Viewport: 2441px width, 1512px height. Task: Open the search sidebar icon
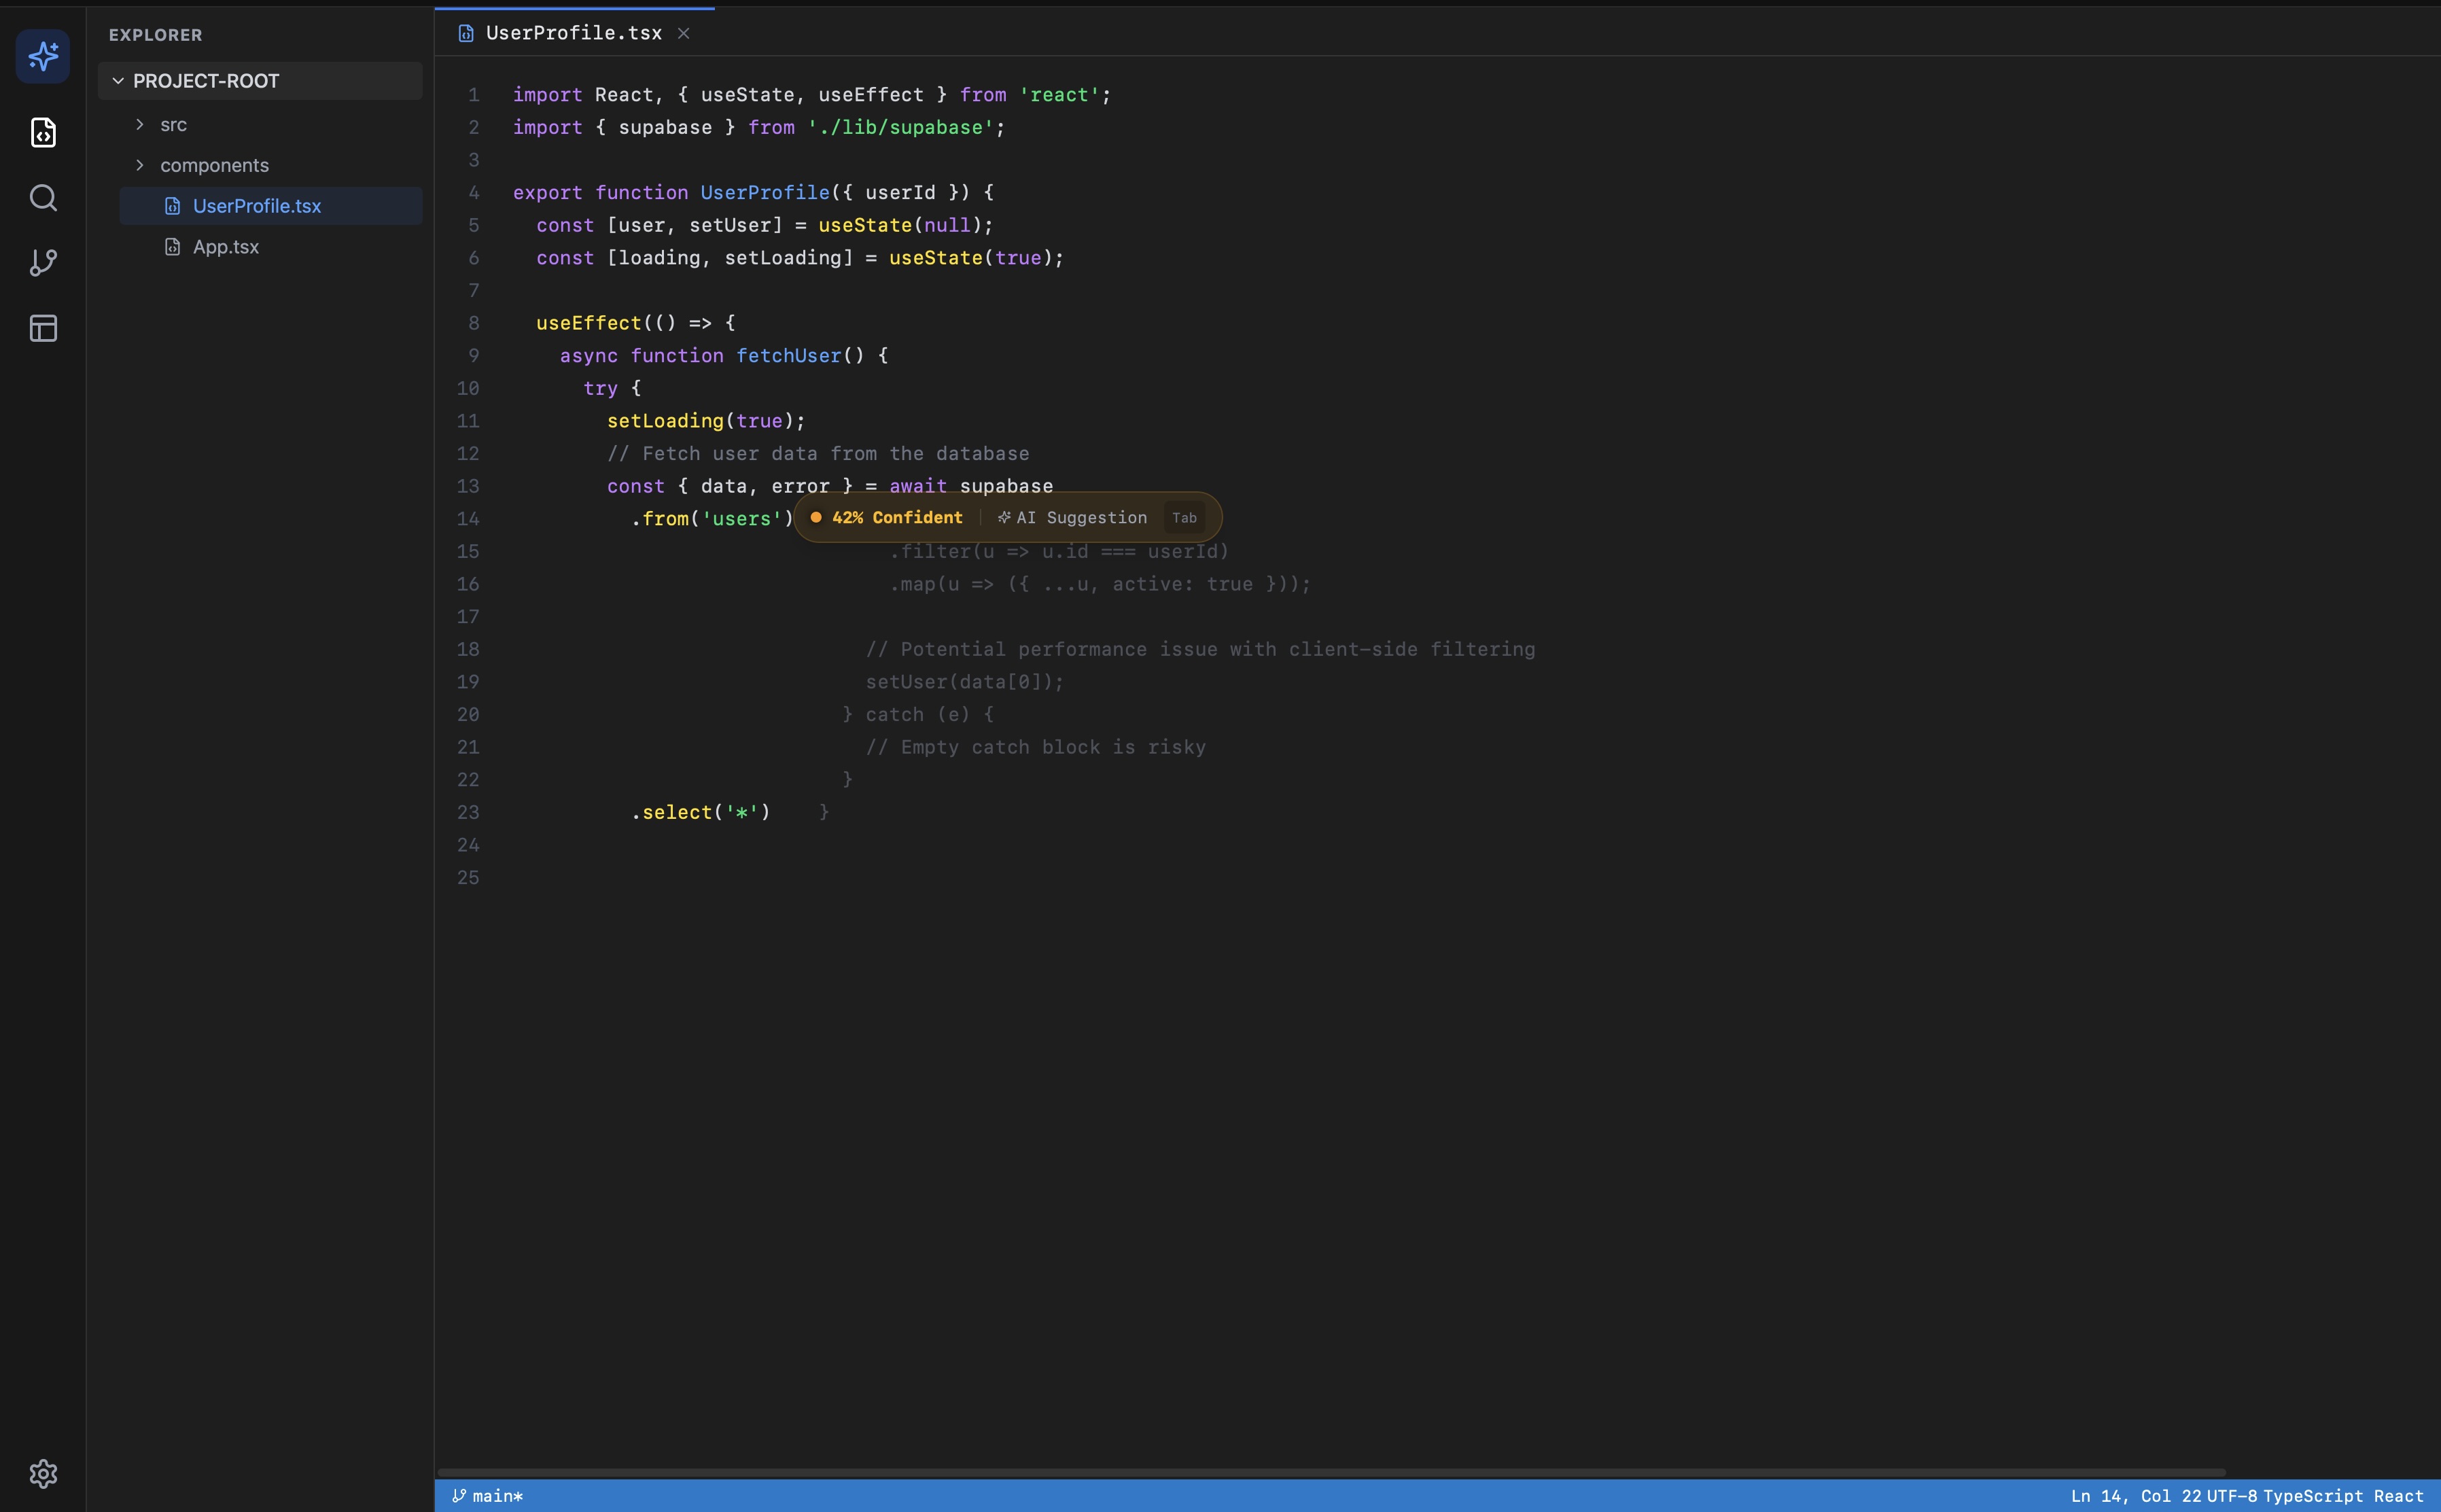click(x=43, y=198)
